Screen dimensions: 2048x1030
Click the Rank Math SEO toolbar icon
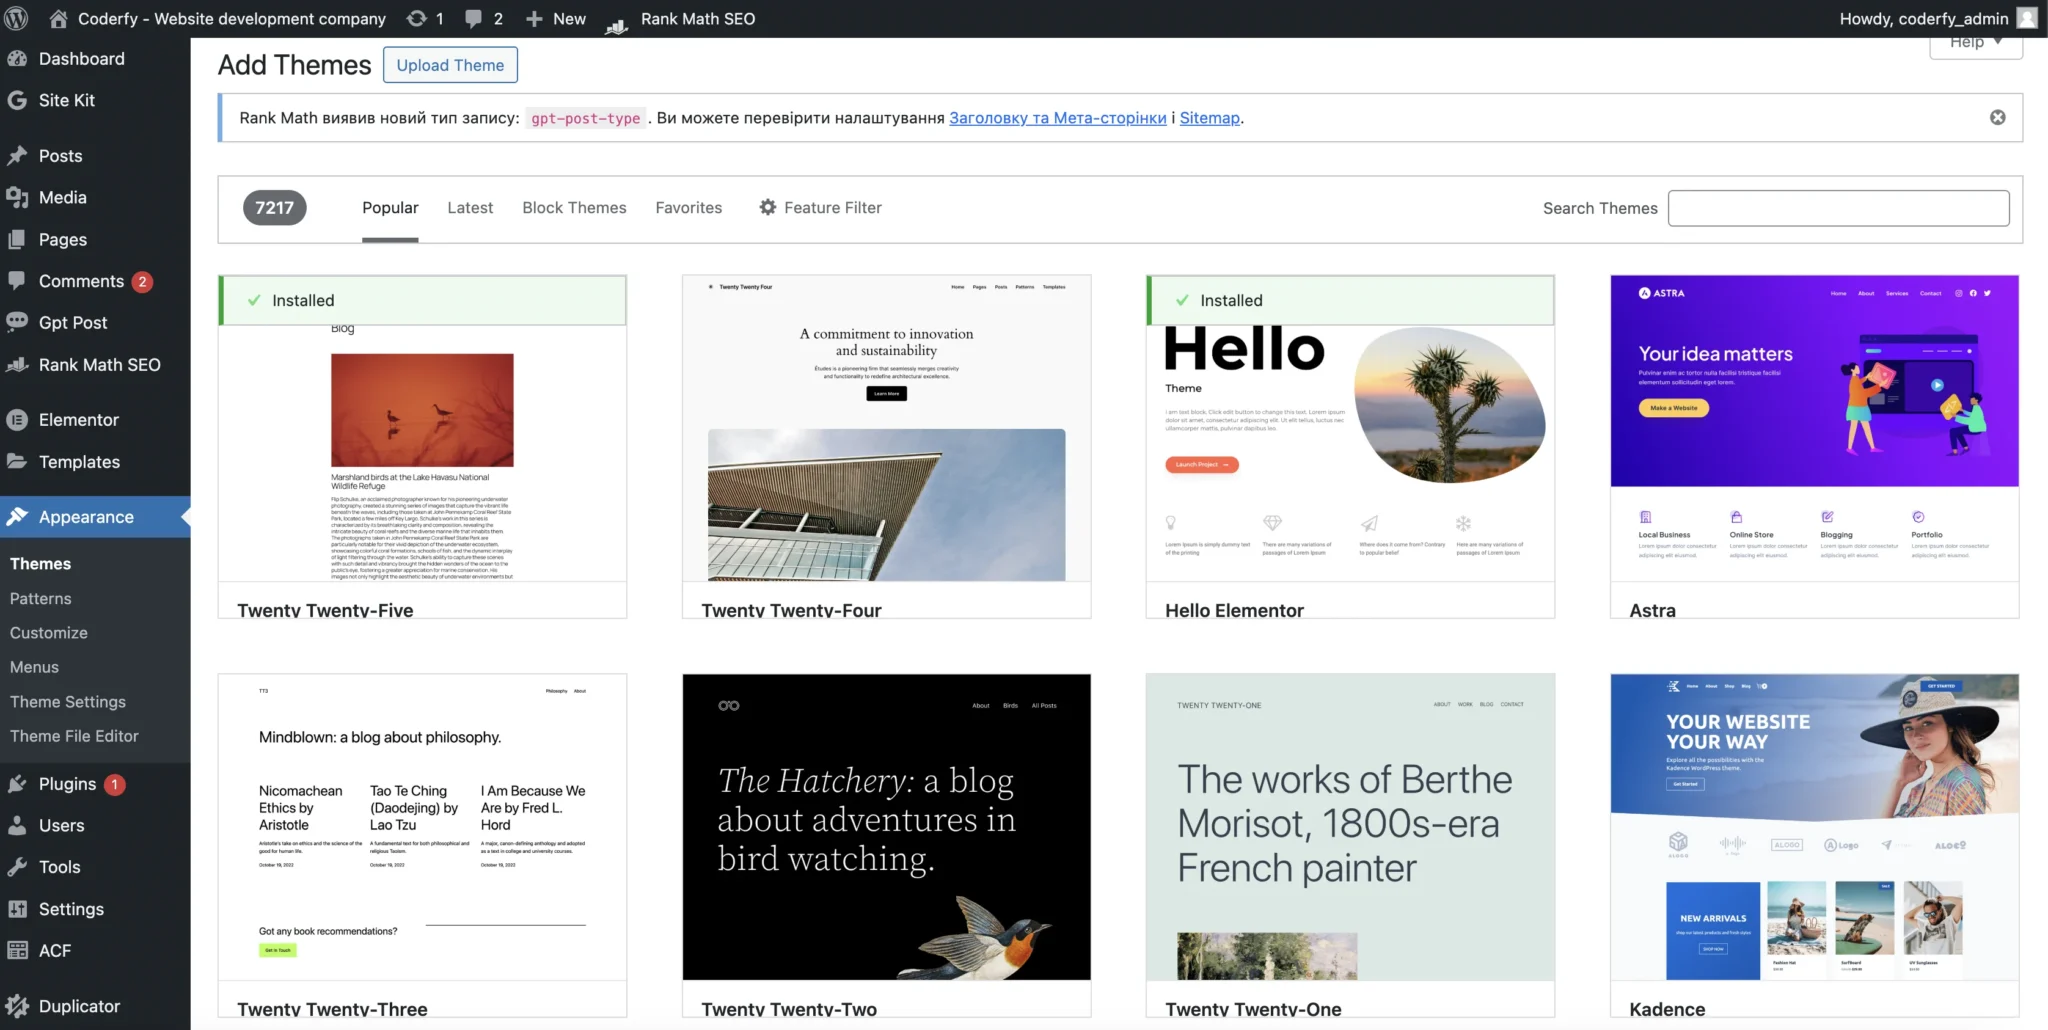(617, 20)
